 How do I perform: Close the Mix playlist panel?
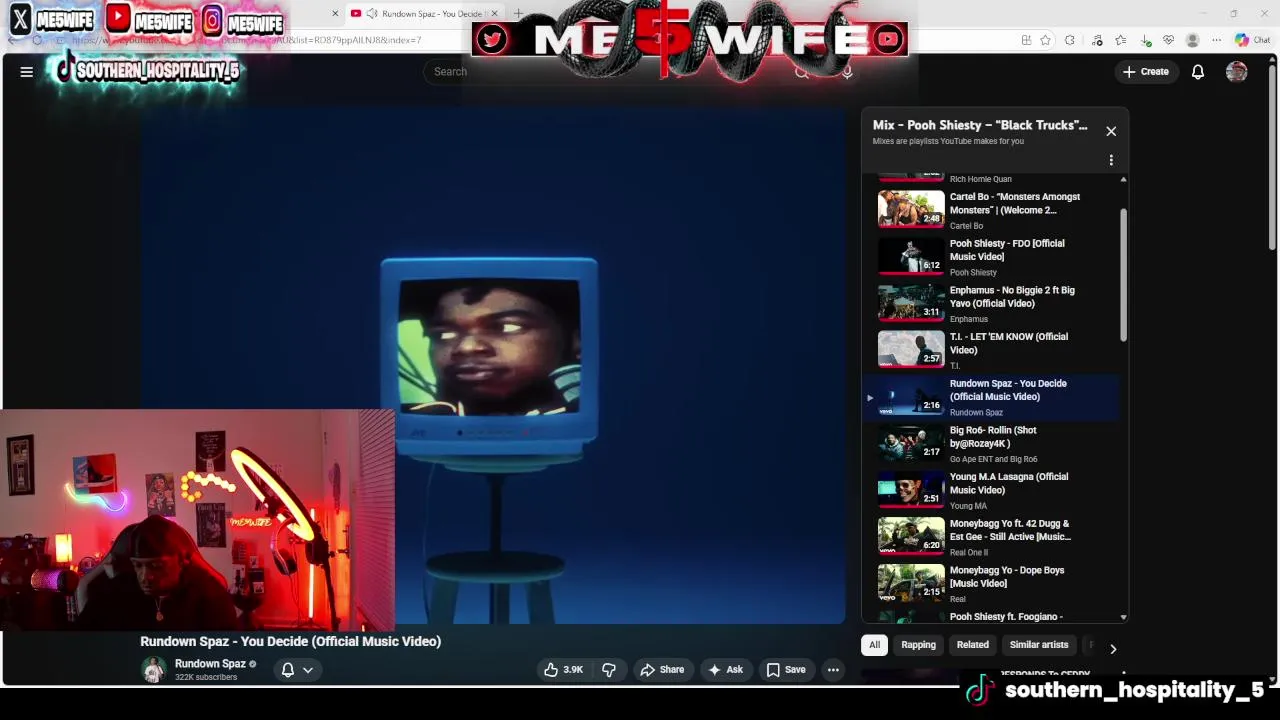click(1111, 131)
